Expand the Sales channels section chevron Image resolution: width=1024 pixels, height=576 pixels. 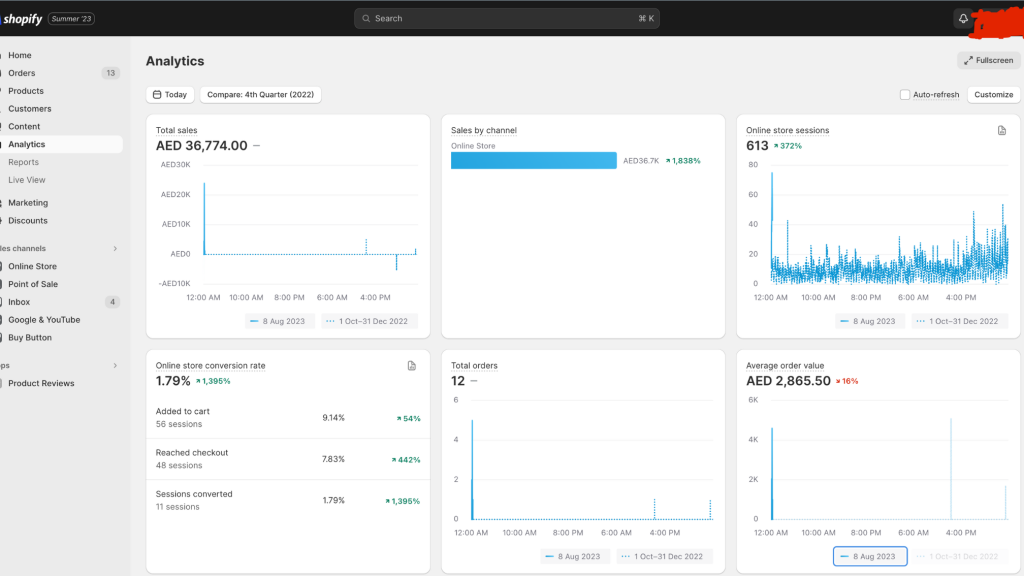pyautogui.click(x=115, y=248)
